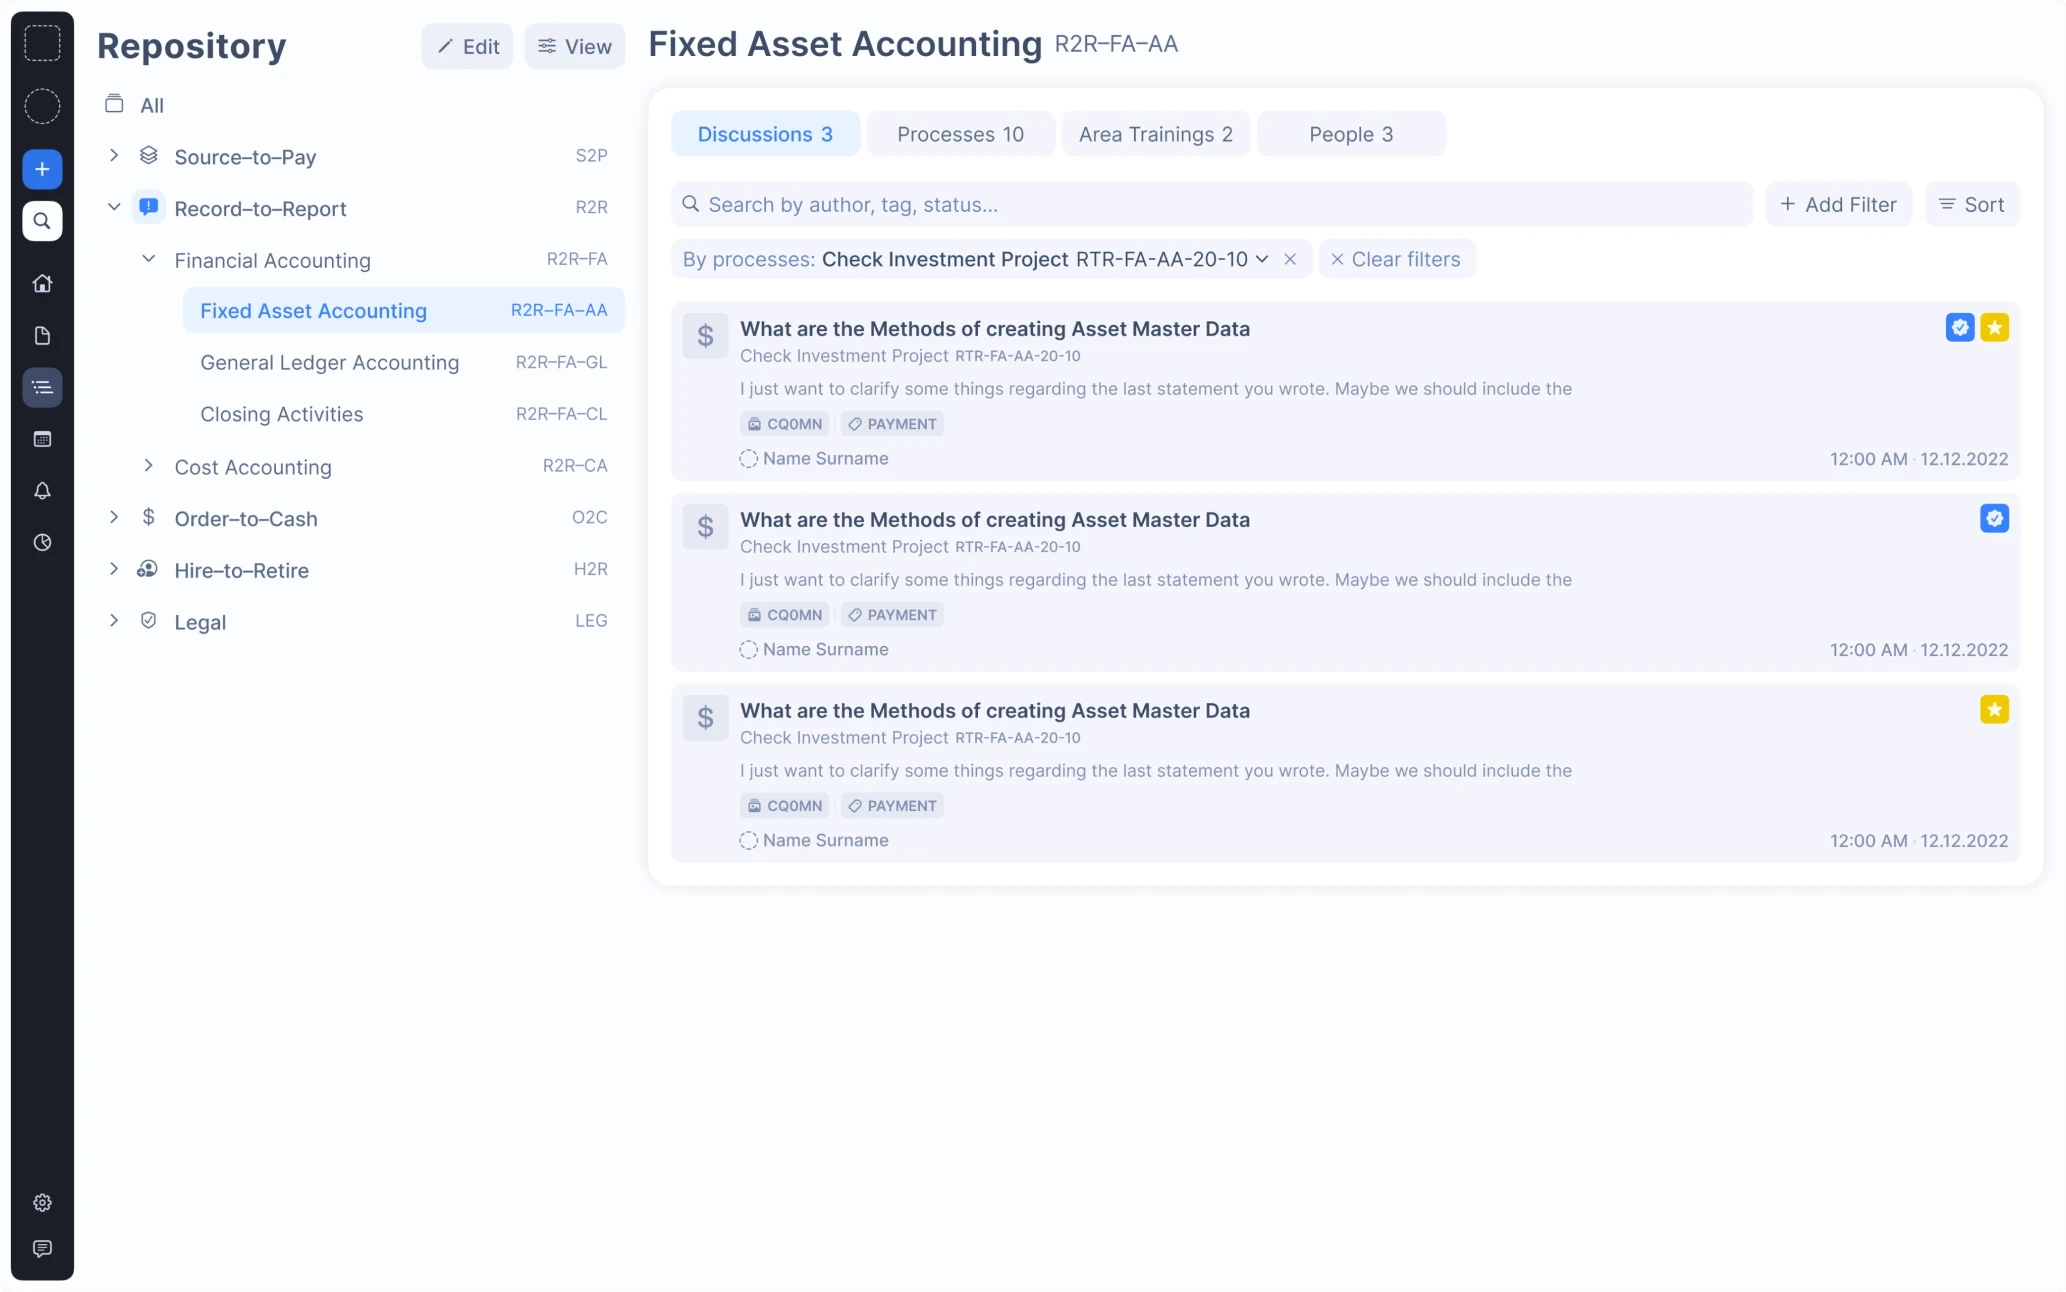Select the active Discussions list icon
This screenshot has width=2066, height=1292.
click(x=42, y=387)
